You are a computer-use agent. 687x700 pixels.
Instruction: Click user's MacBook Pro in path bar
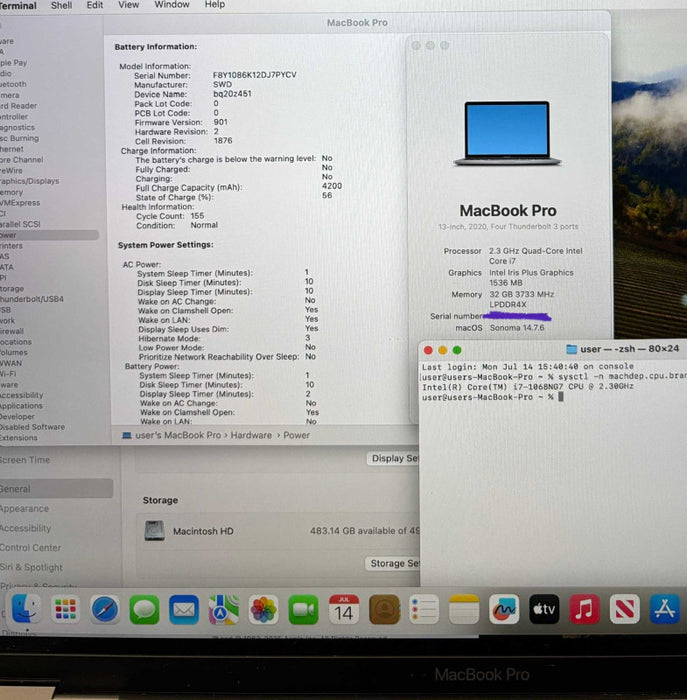[x=178, y=435]
